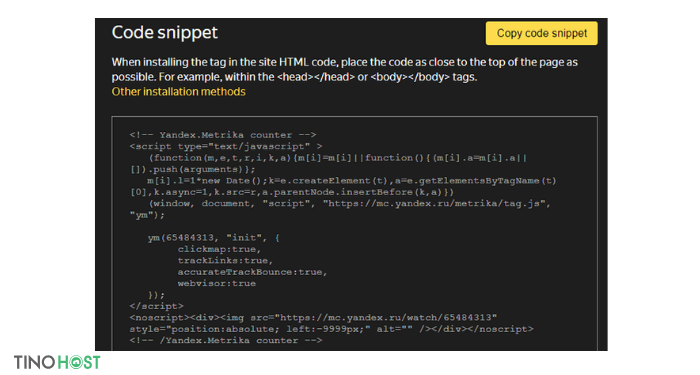The height and width of the screenshot is (375, 700).
Task: Open Other installation methods link
Action: coord(179,92)
